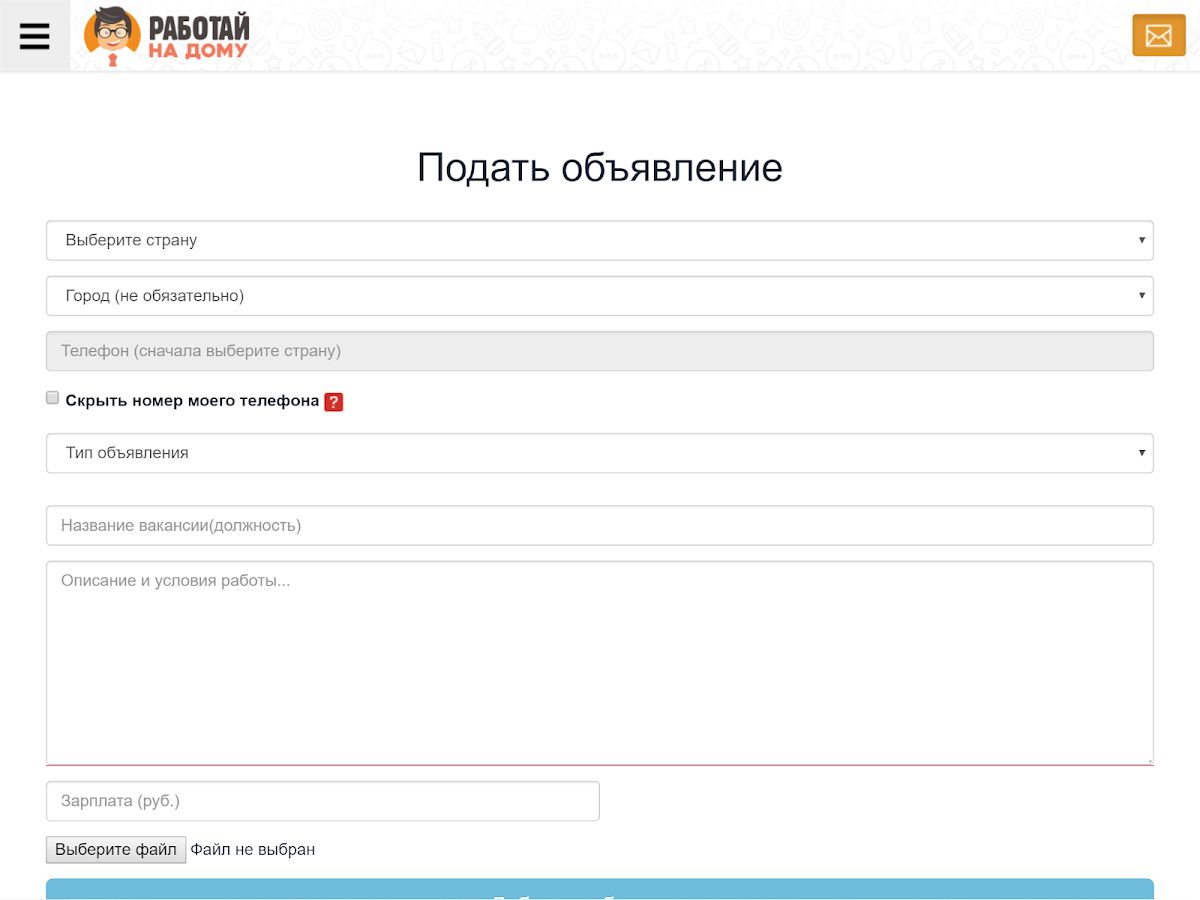Click the red question mark help icon
1200x900 pixels.
click(x=334, y=402)
